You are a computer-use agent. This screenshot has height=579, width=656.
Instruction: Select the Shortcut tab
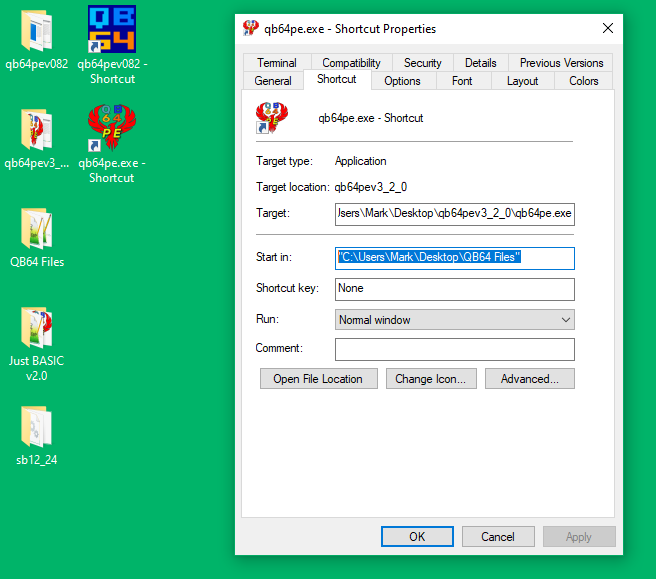[337, 79]
